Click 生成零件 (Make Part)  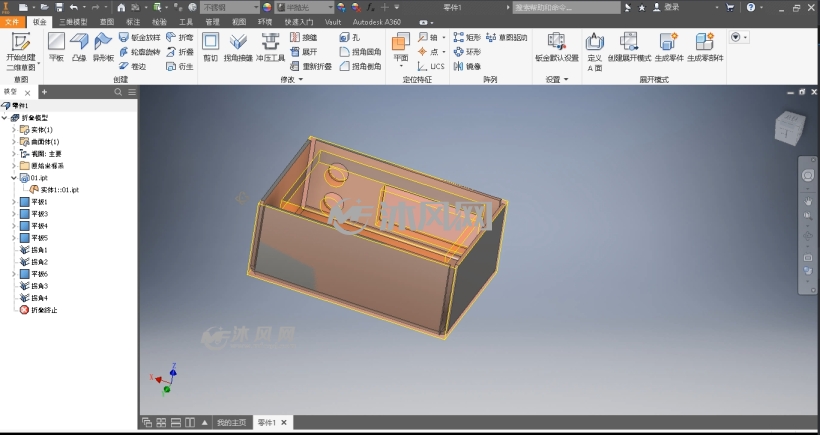click(x=669, y=47)
